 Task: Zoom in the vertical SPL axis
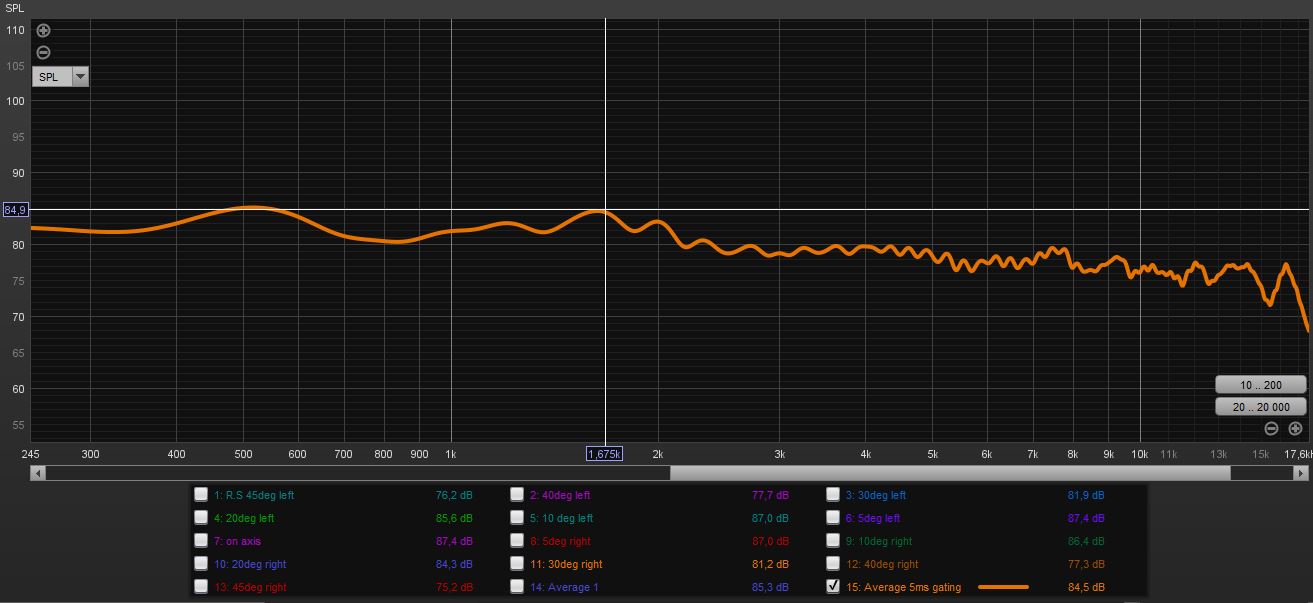(43, 31)
